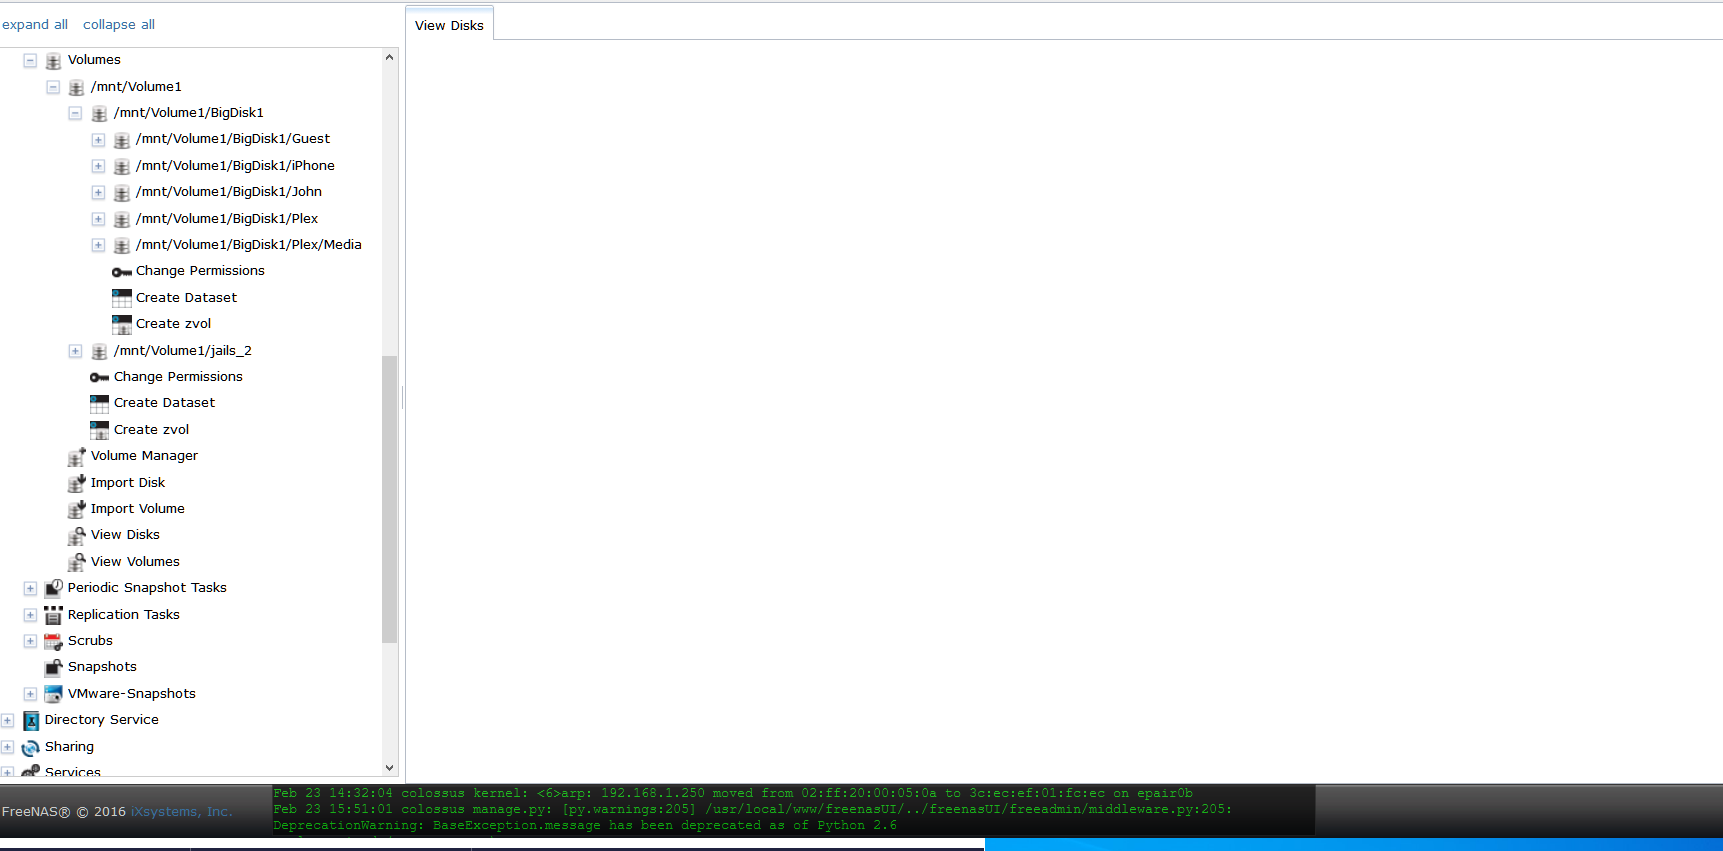
Task: Click the key icon for BigDisk1 Change Permissions
Action: point(122,272)
